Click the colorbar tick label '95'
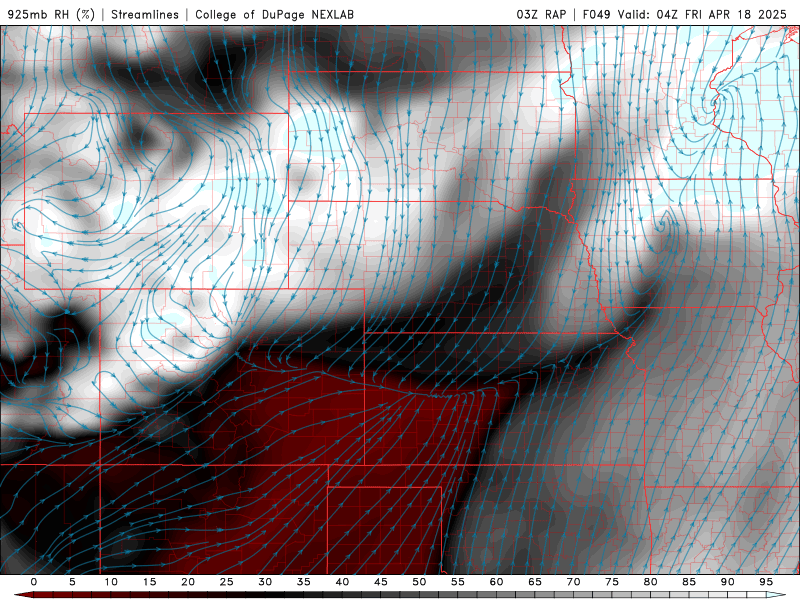This screenshot has height=600, width=800. coord(766,582)
